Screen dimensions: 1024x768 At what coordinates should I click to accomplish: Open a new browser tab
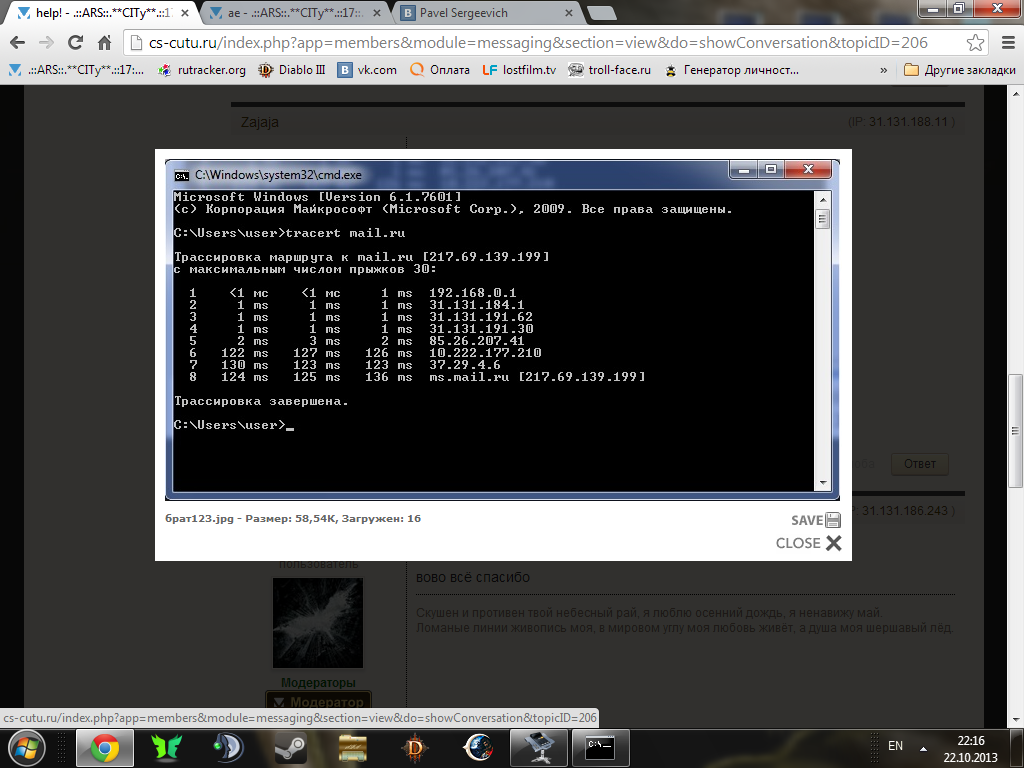[601, 13]
